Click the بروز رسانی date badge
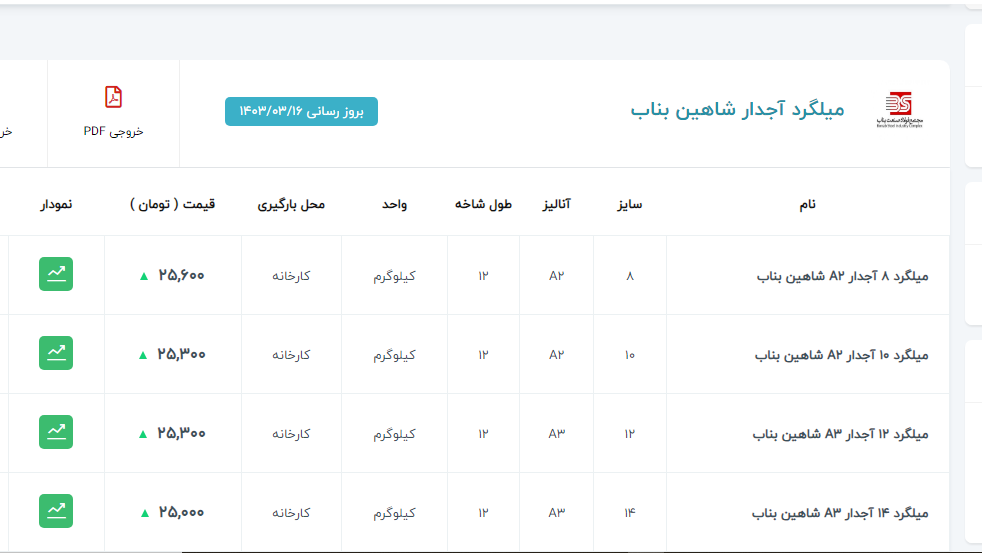The image size is (982, 553). tap(301, 111)
